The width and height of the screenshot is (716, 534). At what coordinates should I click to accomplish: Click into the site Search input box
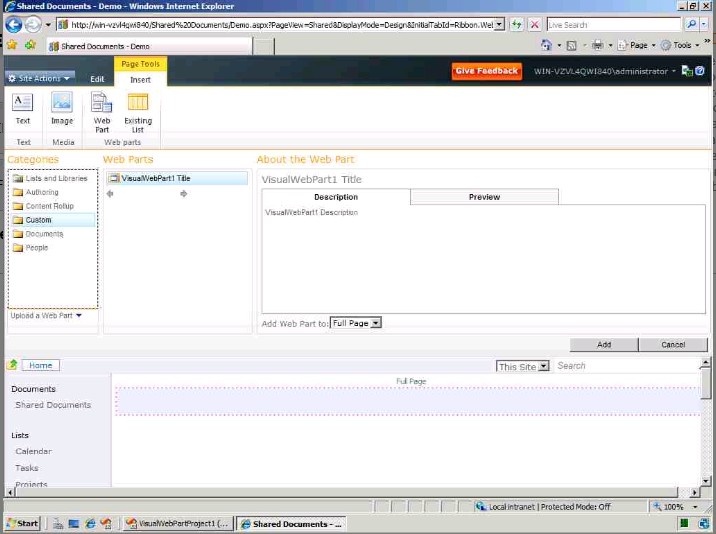[626, 366]
